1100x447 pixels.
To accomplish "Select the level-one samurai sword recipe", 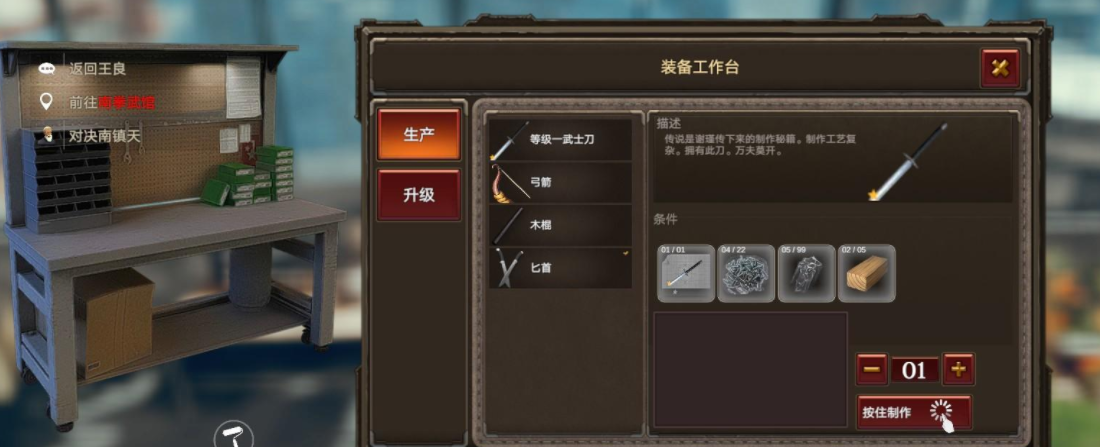I will [x=560, y=140].
